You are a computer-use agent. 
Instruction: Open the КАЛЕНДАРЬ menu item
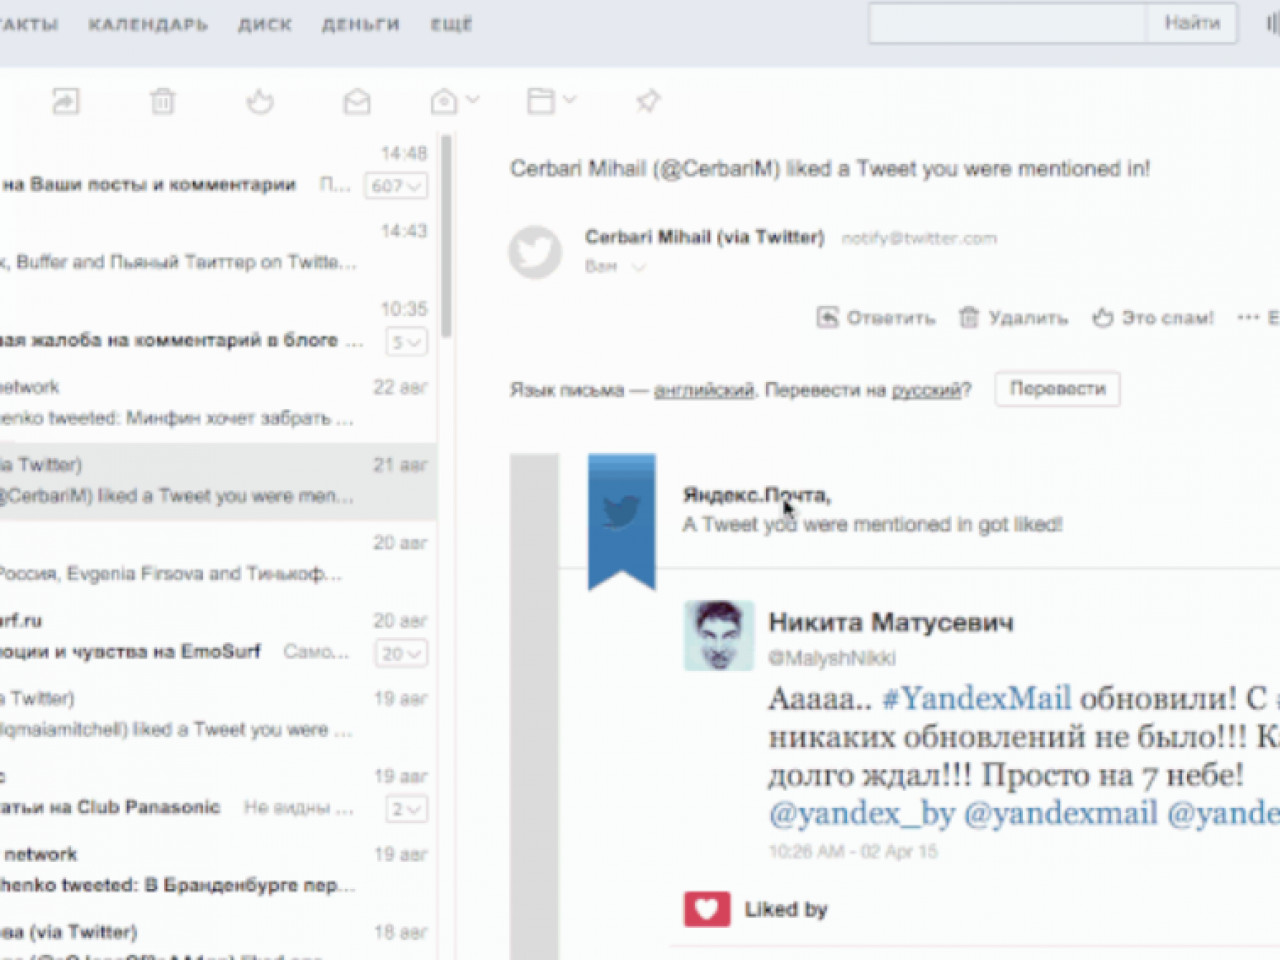(148, 24)
